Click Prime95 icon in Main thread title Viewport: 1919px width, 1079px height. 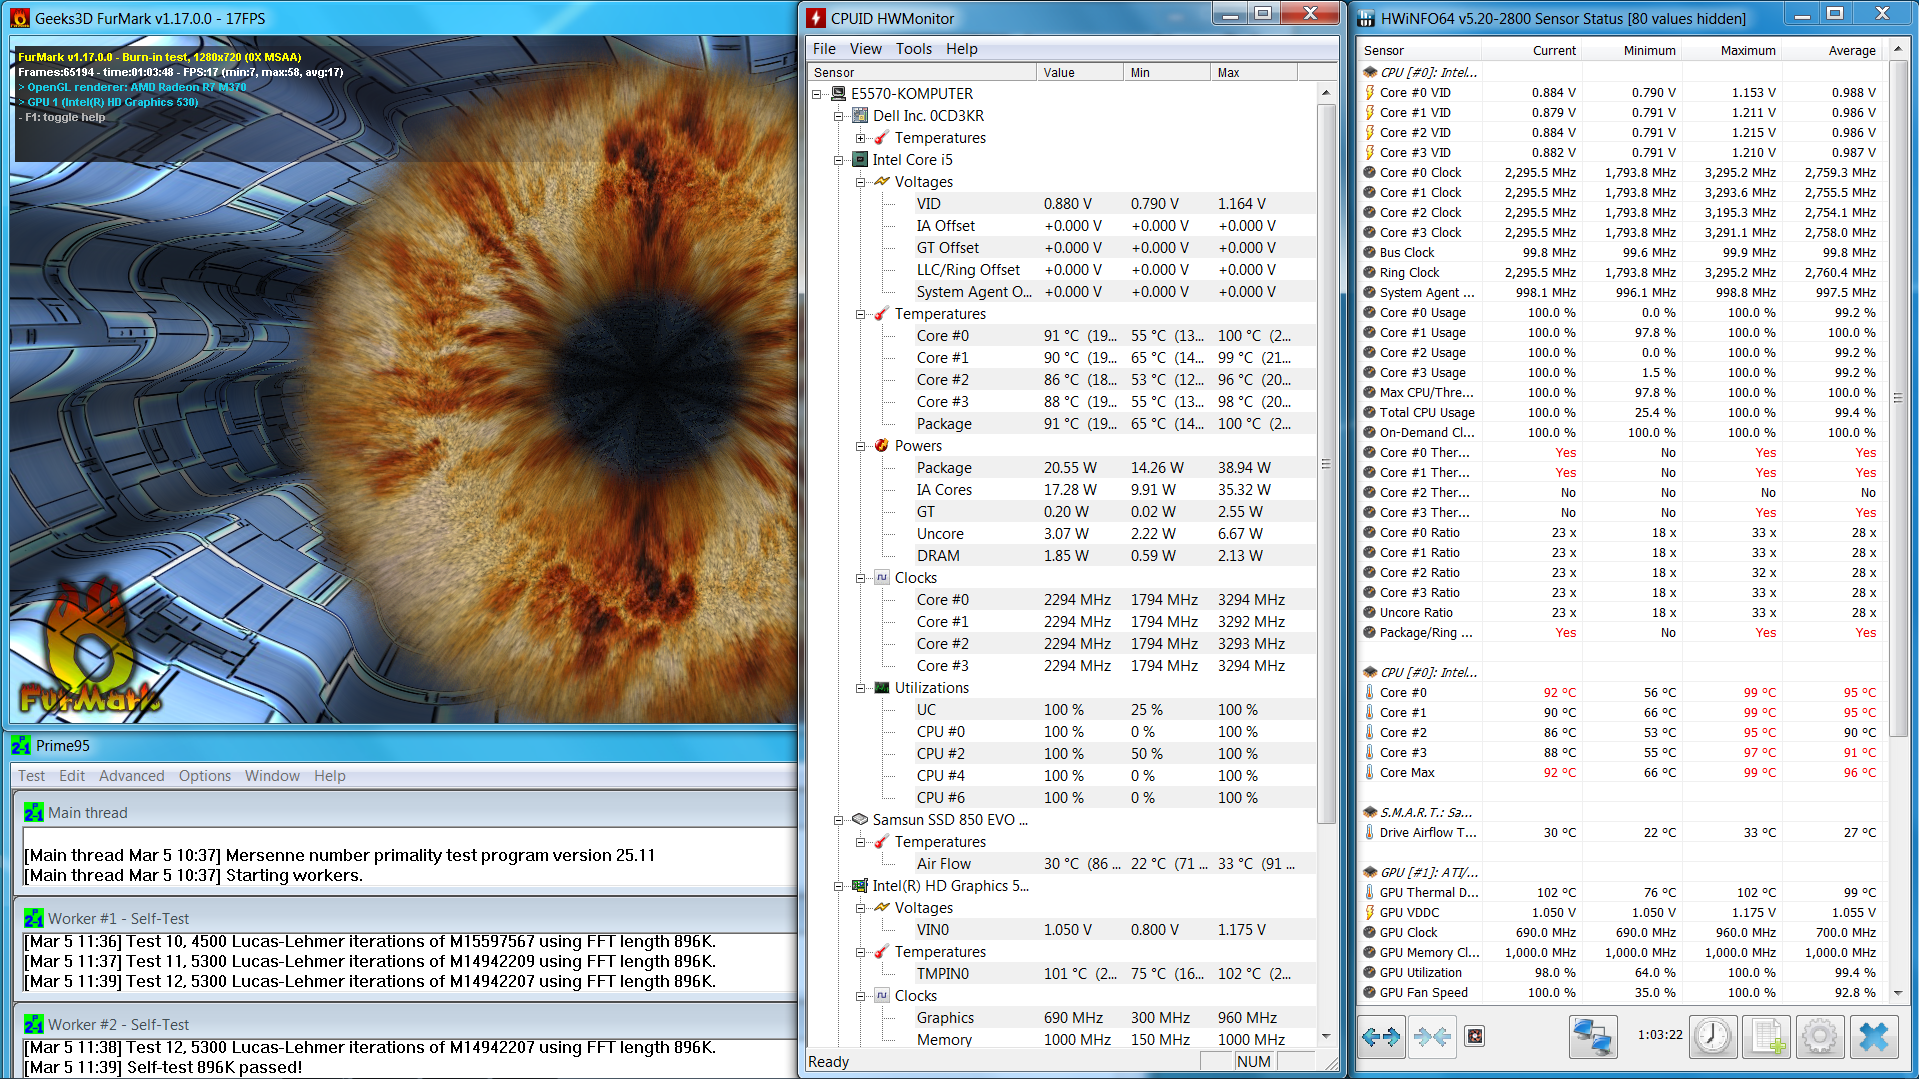click(34, 813)
